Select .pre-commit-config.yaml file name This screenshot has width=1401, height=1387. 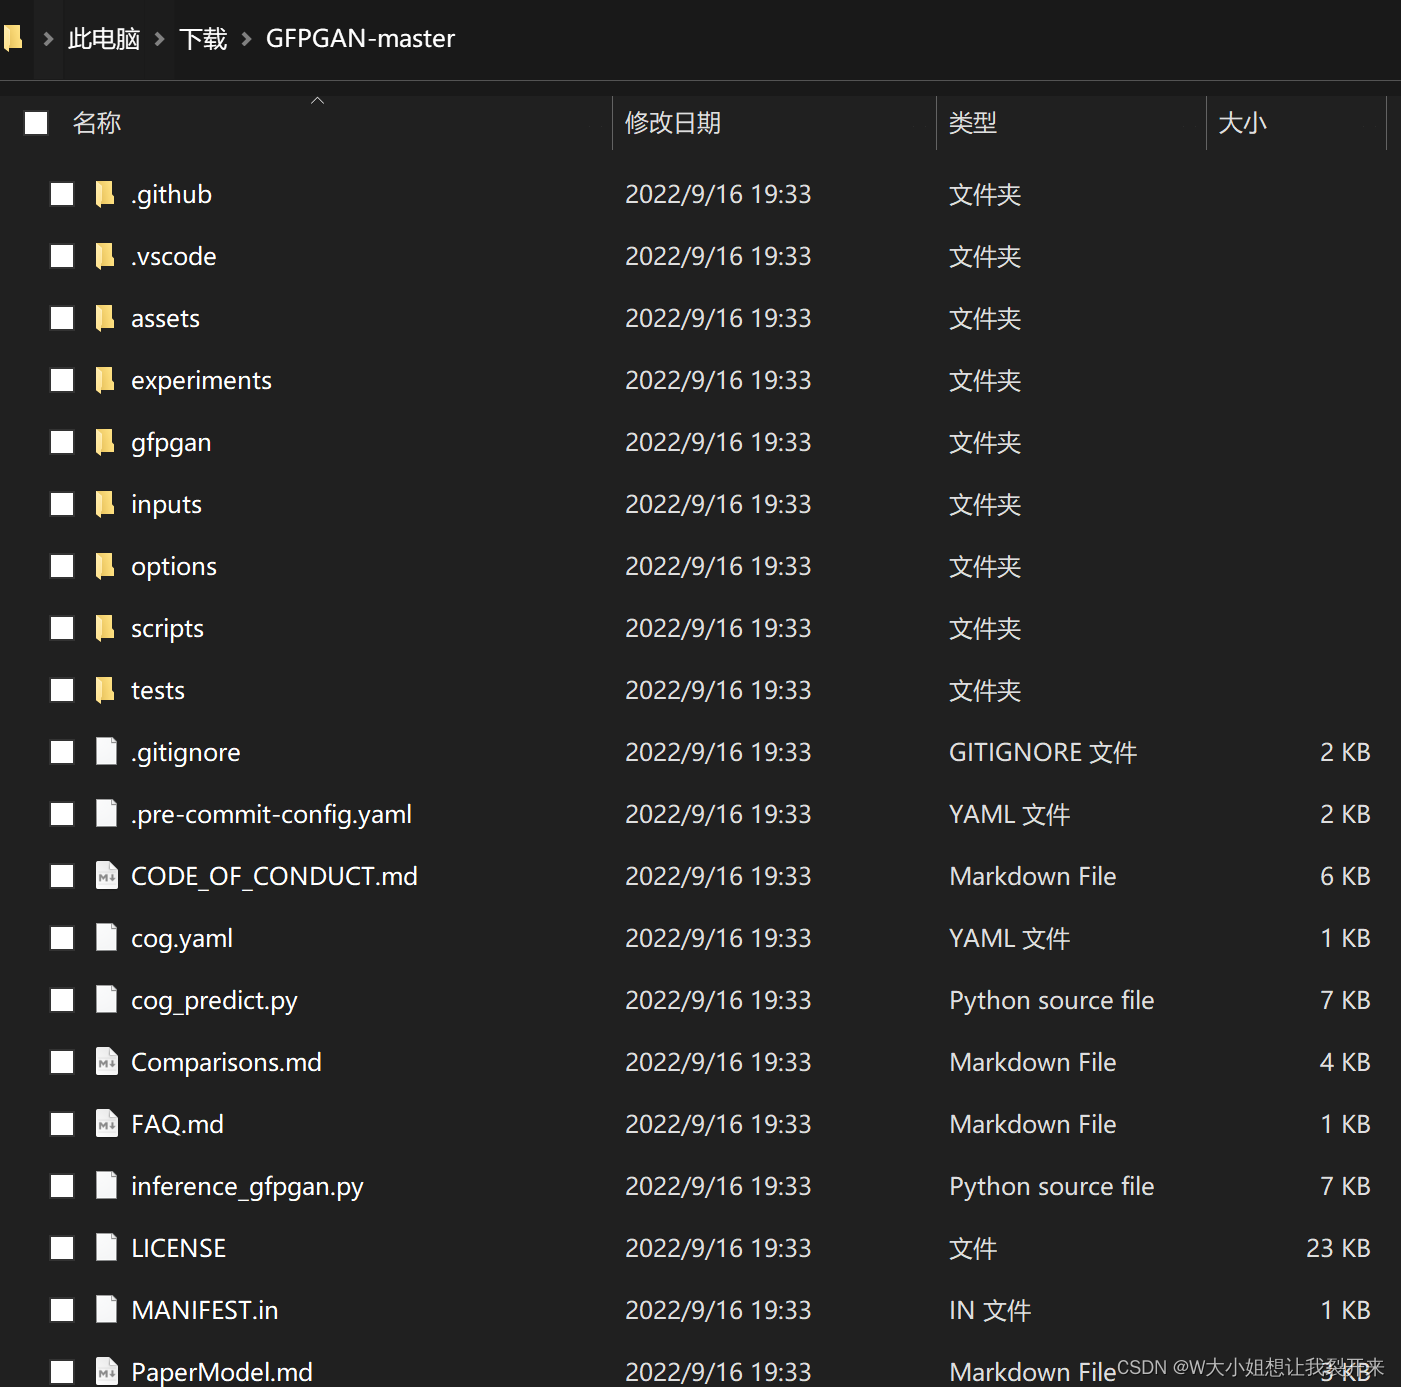pos(271,814)
